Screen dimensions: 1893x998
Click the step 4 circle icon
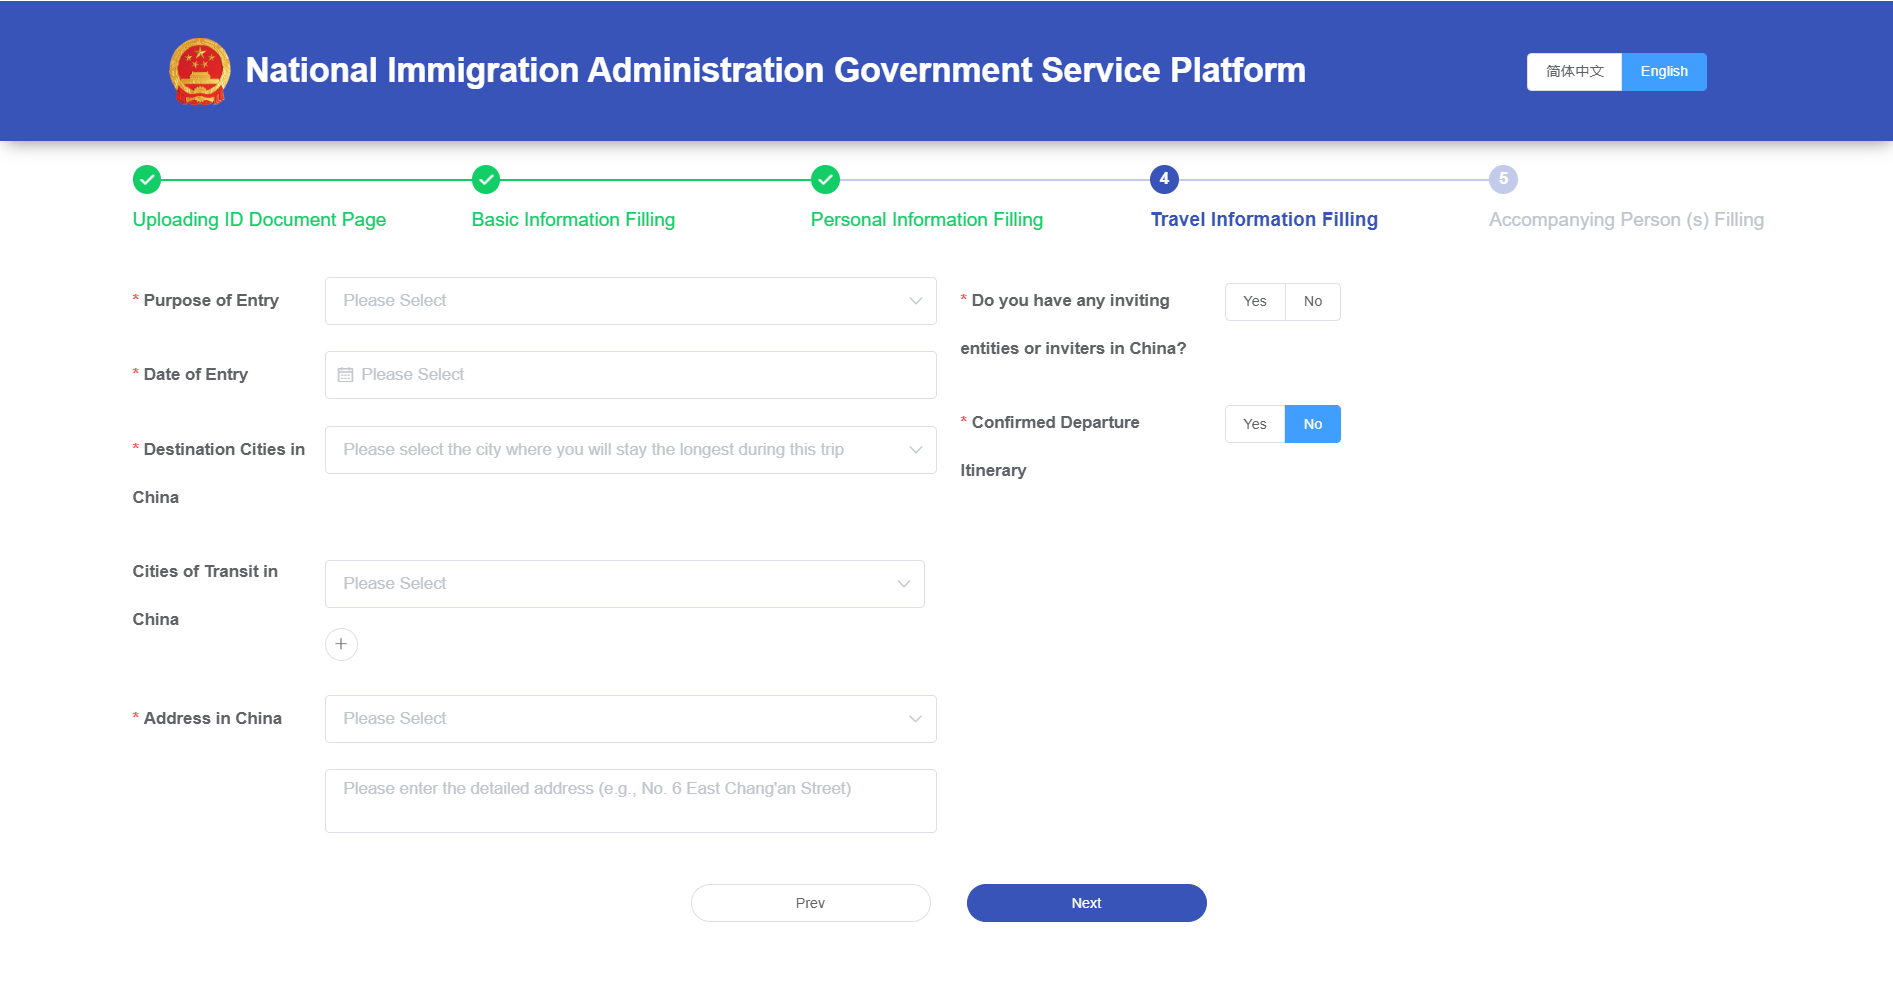pos(1164,180)
